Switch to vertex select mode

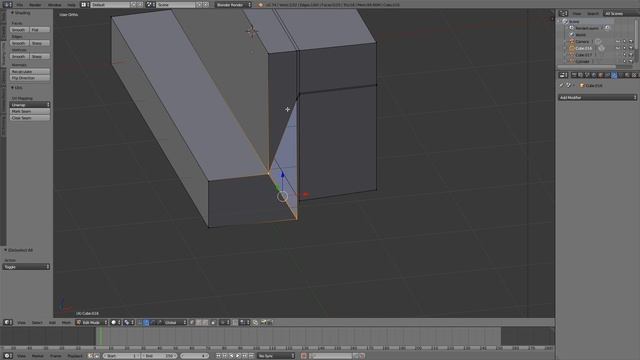pyautogui.click(x=192, y=322)
